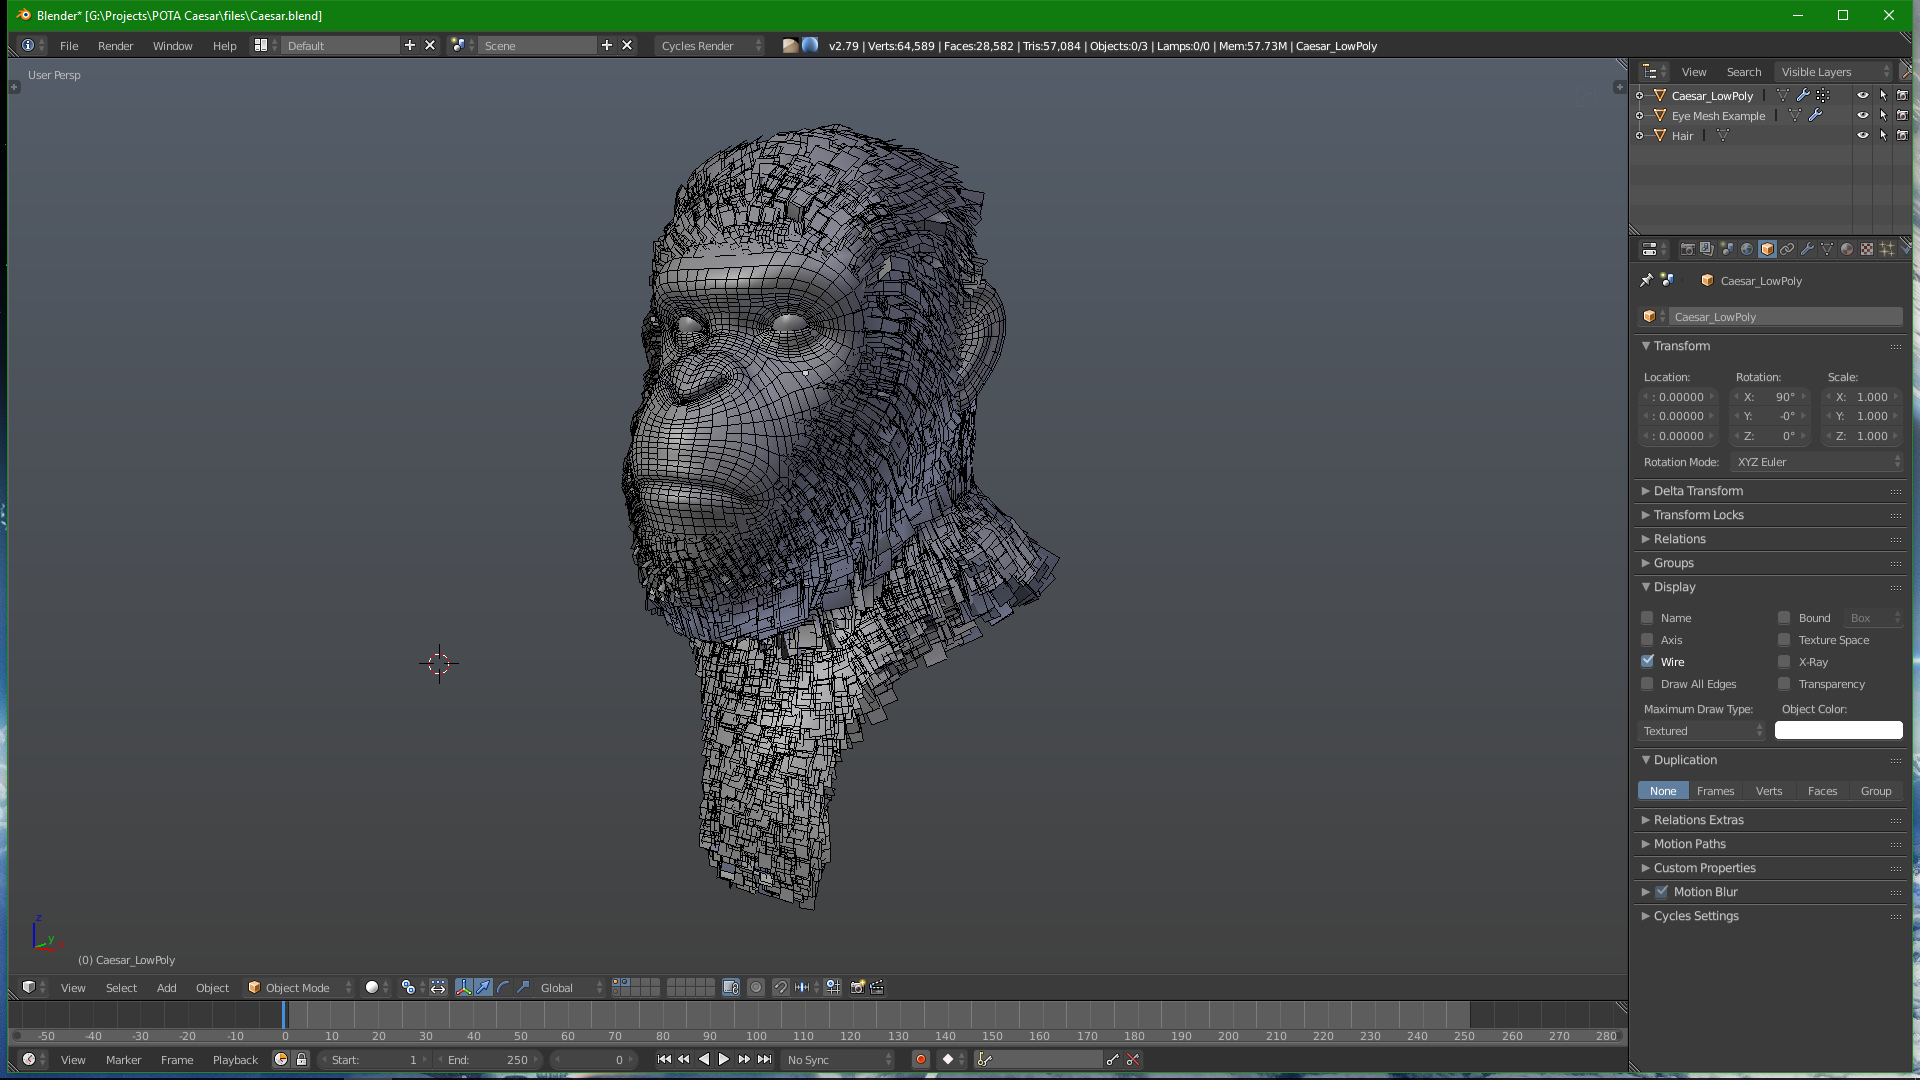Toggle the 3D manipulator widget icon

[464, 987]
